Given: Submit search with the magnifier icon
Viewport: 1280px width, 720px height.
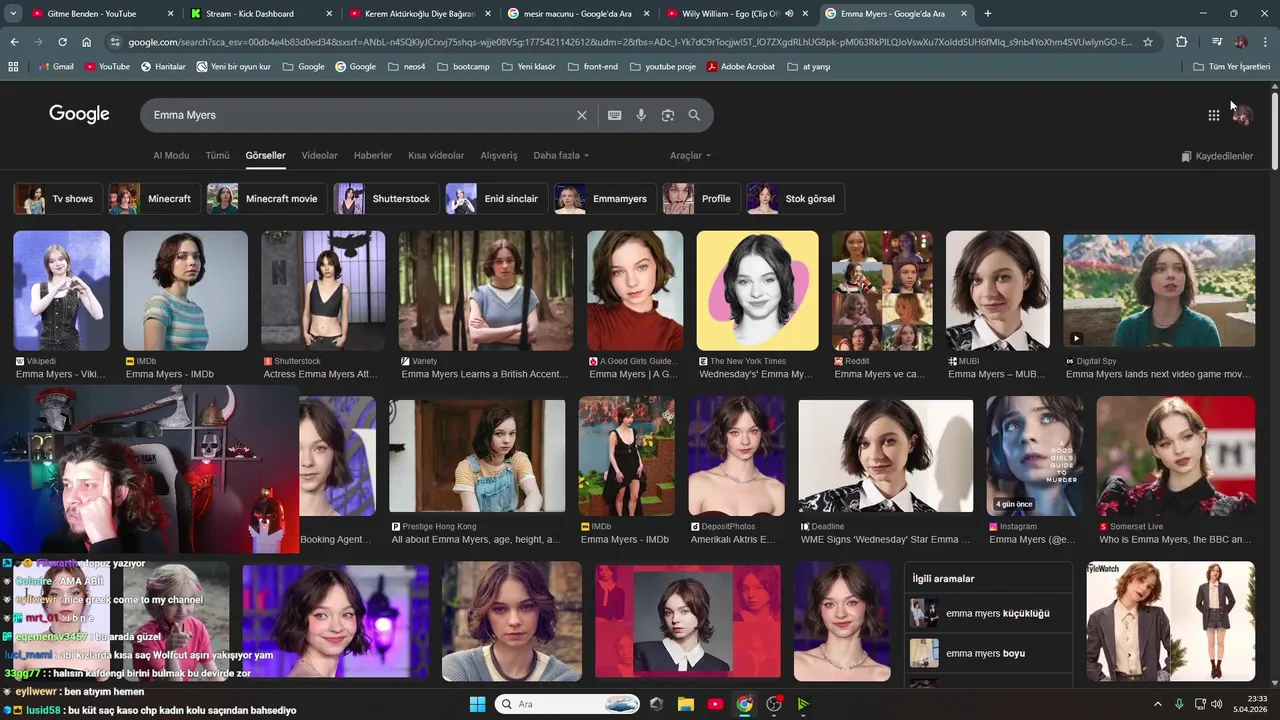Looking at the screenshot, I should pos(694,115).
